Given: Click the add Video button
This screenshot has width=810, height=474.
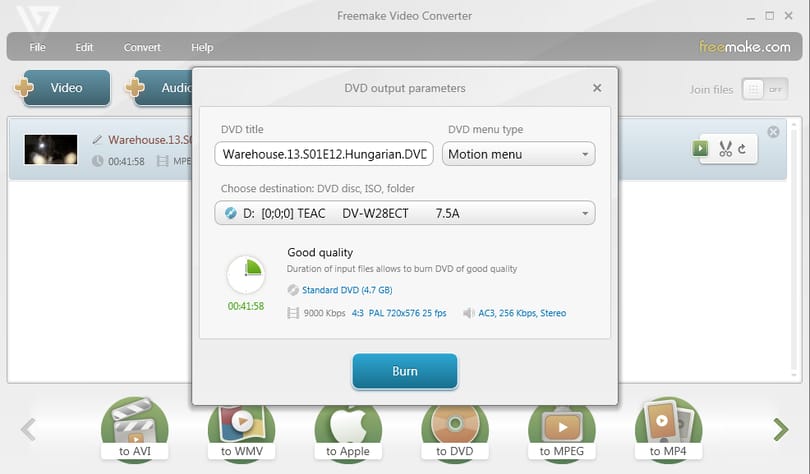Looking at the screenshot, I should [66, 88].
